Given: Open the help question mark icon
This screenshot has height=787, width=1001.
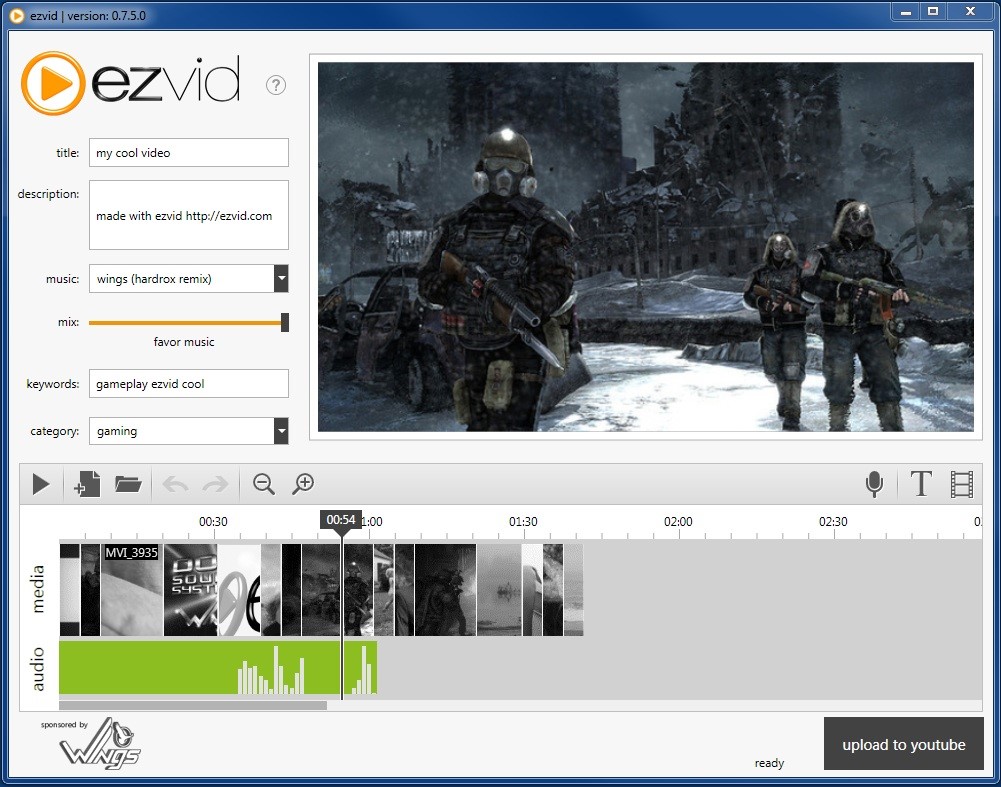Looking at the screenshot, I should click(x=276, y=86).
